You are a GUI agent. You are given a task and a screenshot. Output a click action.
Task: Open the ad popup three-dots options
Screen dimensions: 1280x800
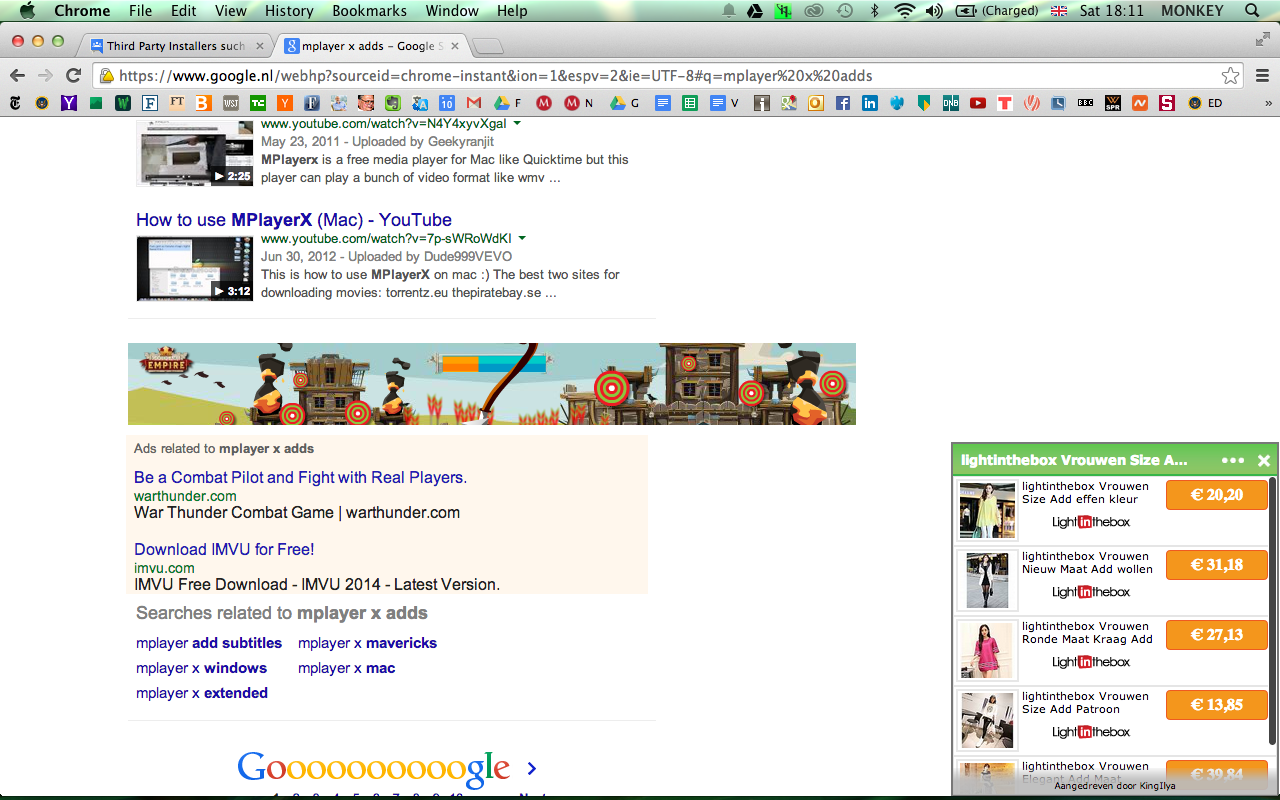(1233, 460)
